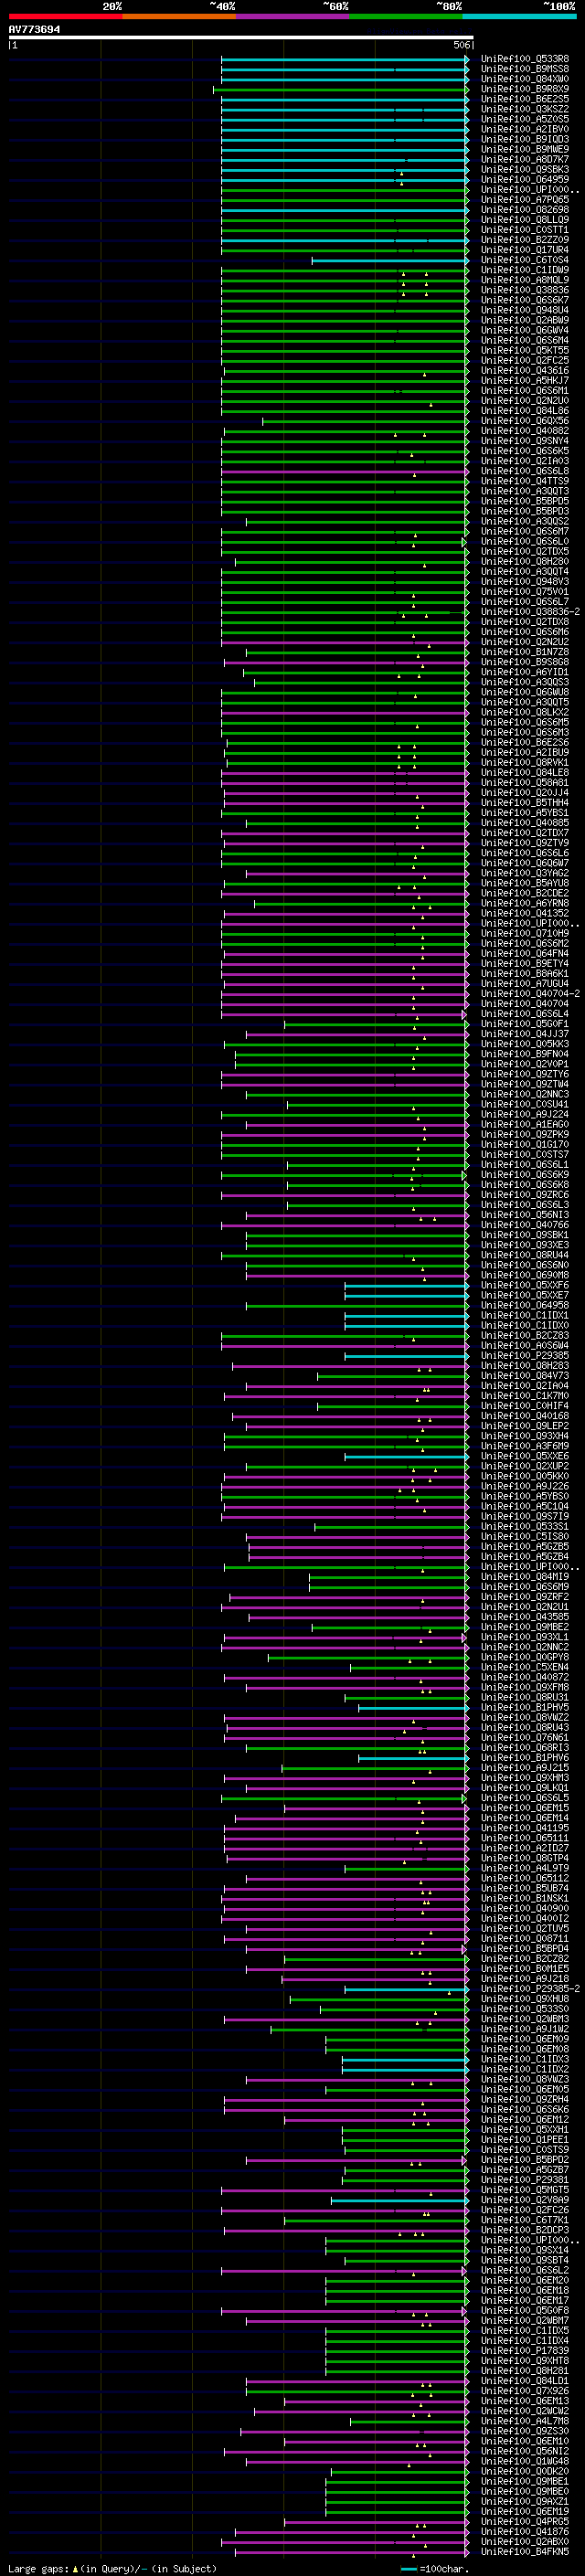Click the cyan alignment bar for UniRef100_C6T0S4
The width and height of the screenshot is (585, 2576).
pyautogui.click(x=390, y=260)
